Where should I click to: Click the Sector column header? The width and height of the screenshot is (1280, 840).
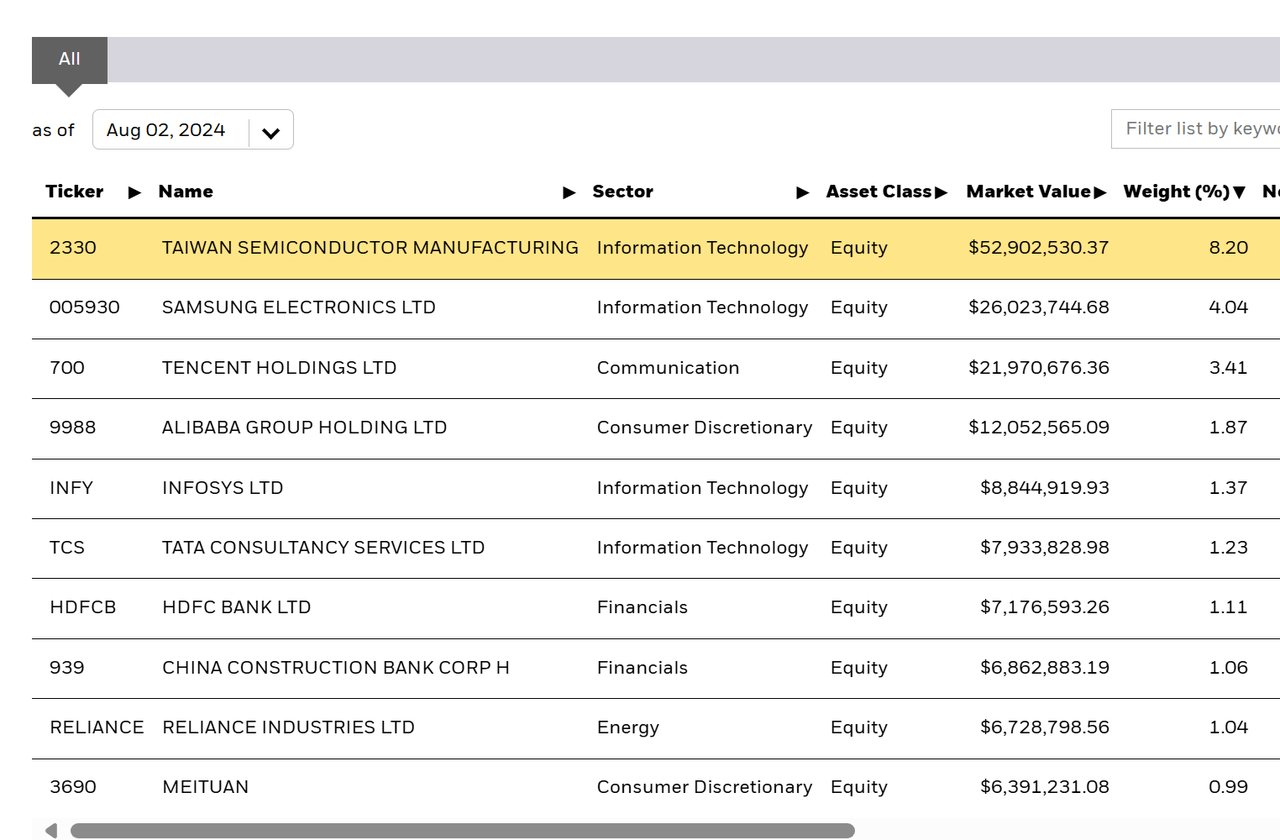tap(623, 191)
